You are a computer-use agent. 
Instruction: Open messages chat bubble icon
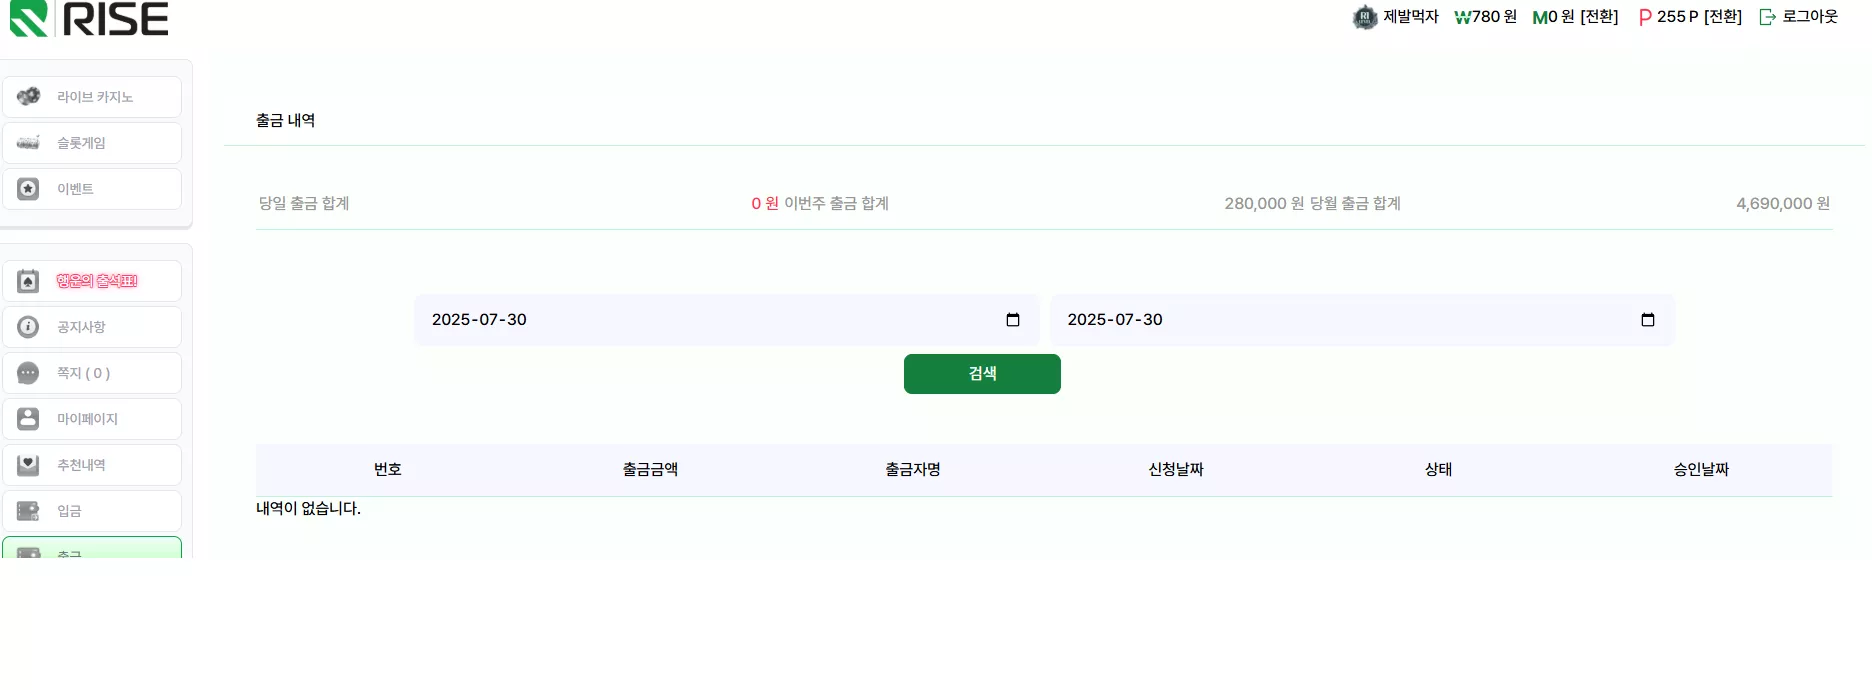click(28, 372)
